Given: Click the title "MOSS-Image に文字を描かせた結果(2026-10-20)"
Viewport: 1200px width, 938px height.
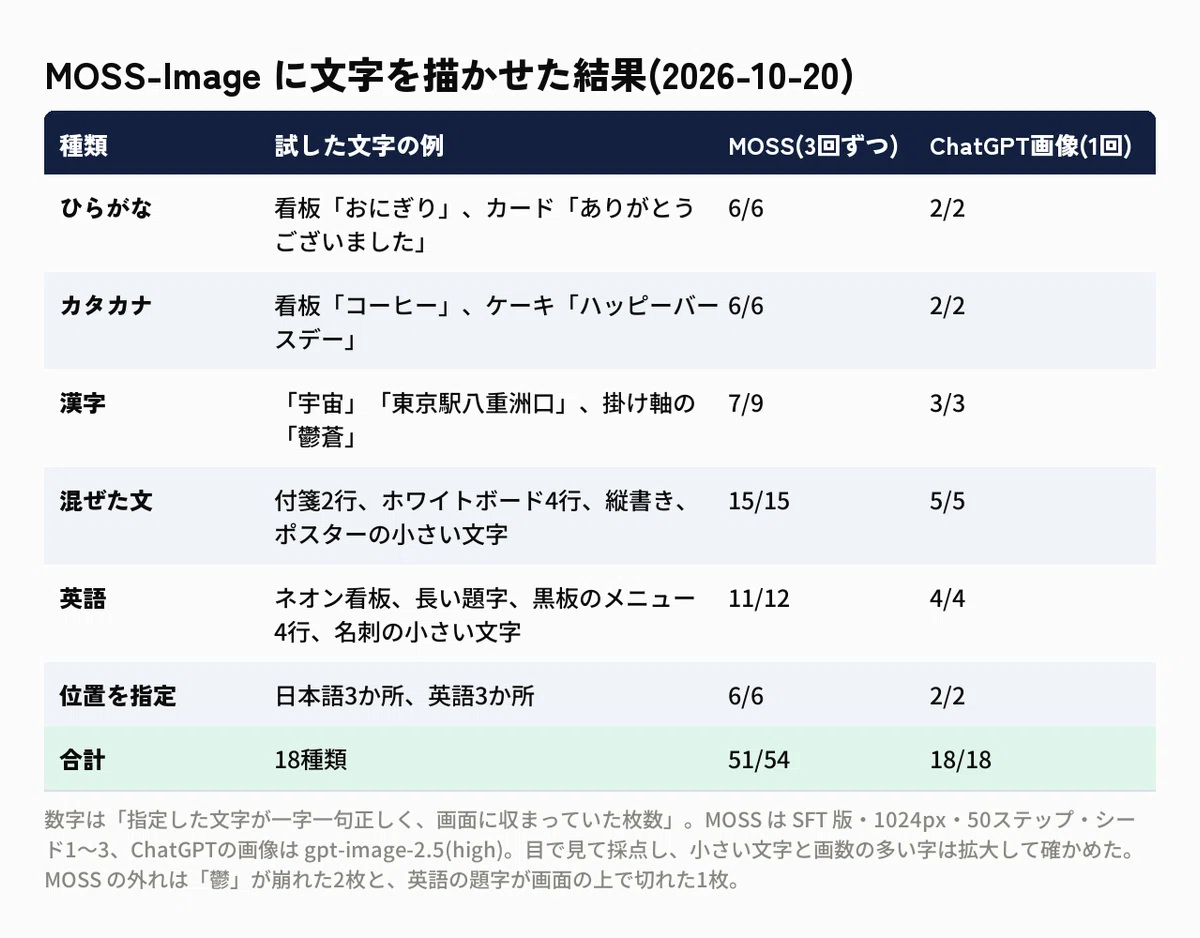Looking at the screenshot, I should pyautogui.click(x=449, y=77).
